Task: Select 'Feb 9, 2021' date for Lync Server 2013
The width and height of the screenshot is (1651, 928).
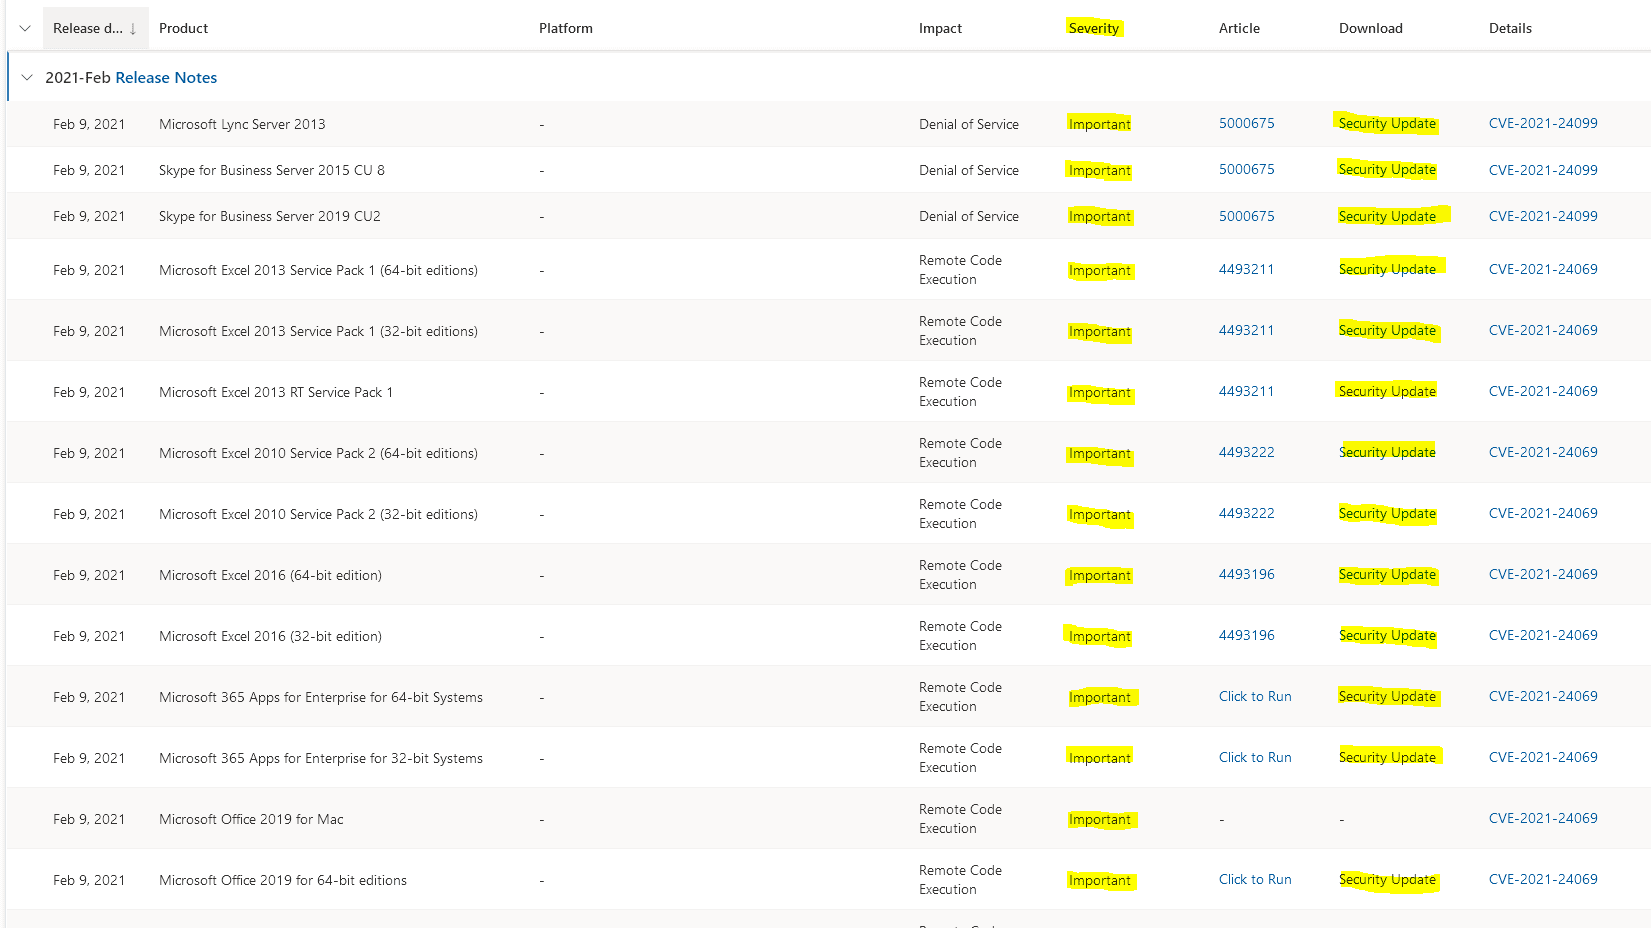Action: pos(89,125)
